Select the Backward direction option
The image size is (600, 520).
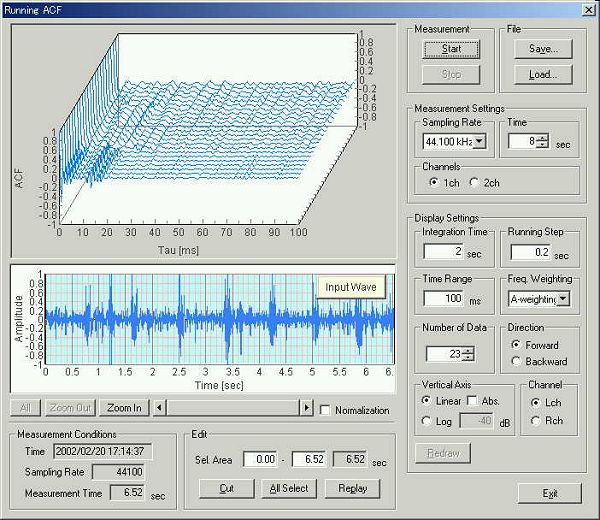[515, 361]
